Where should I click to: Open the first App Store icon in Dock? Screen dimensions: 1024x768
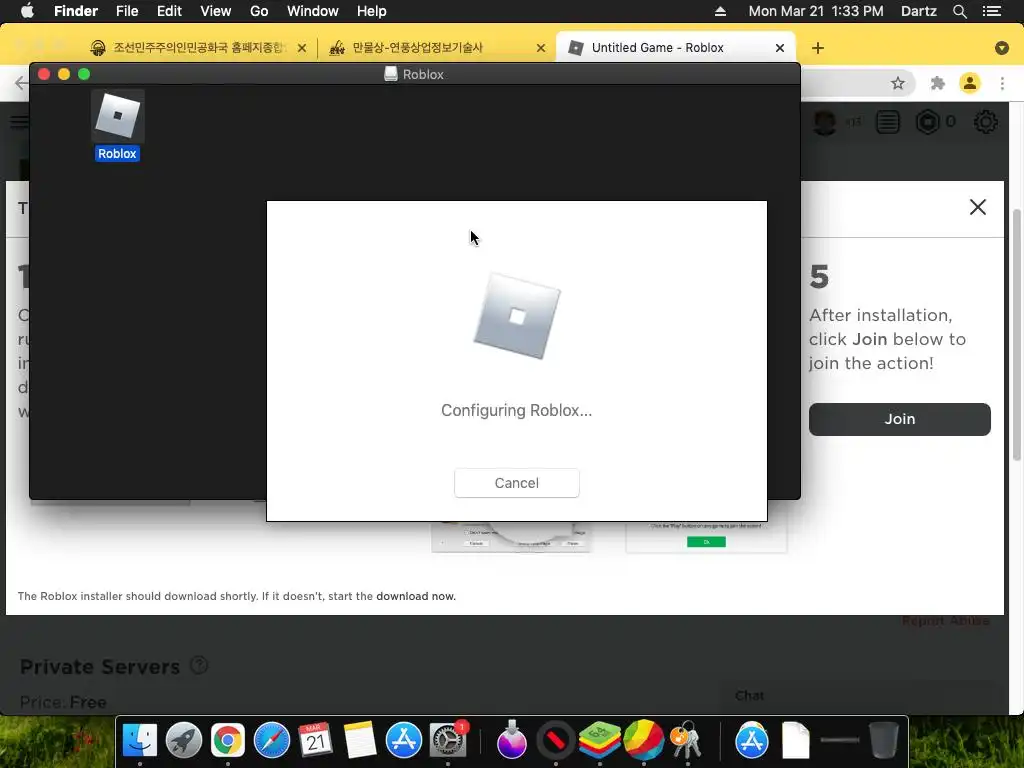(404, 740)
